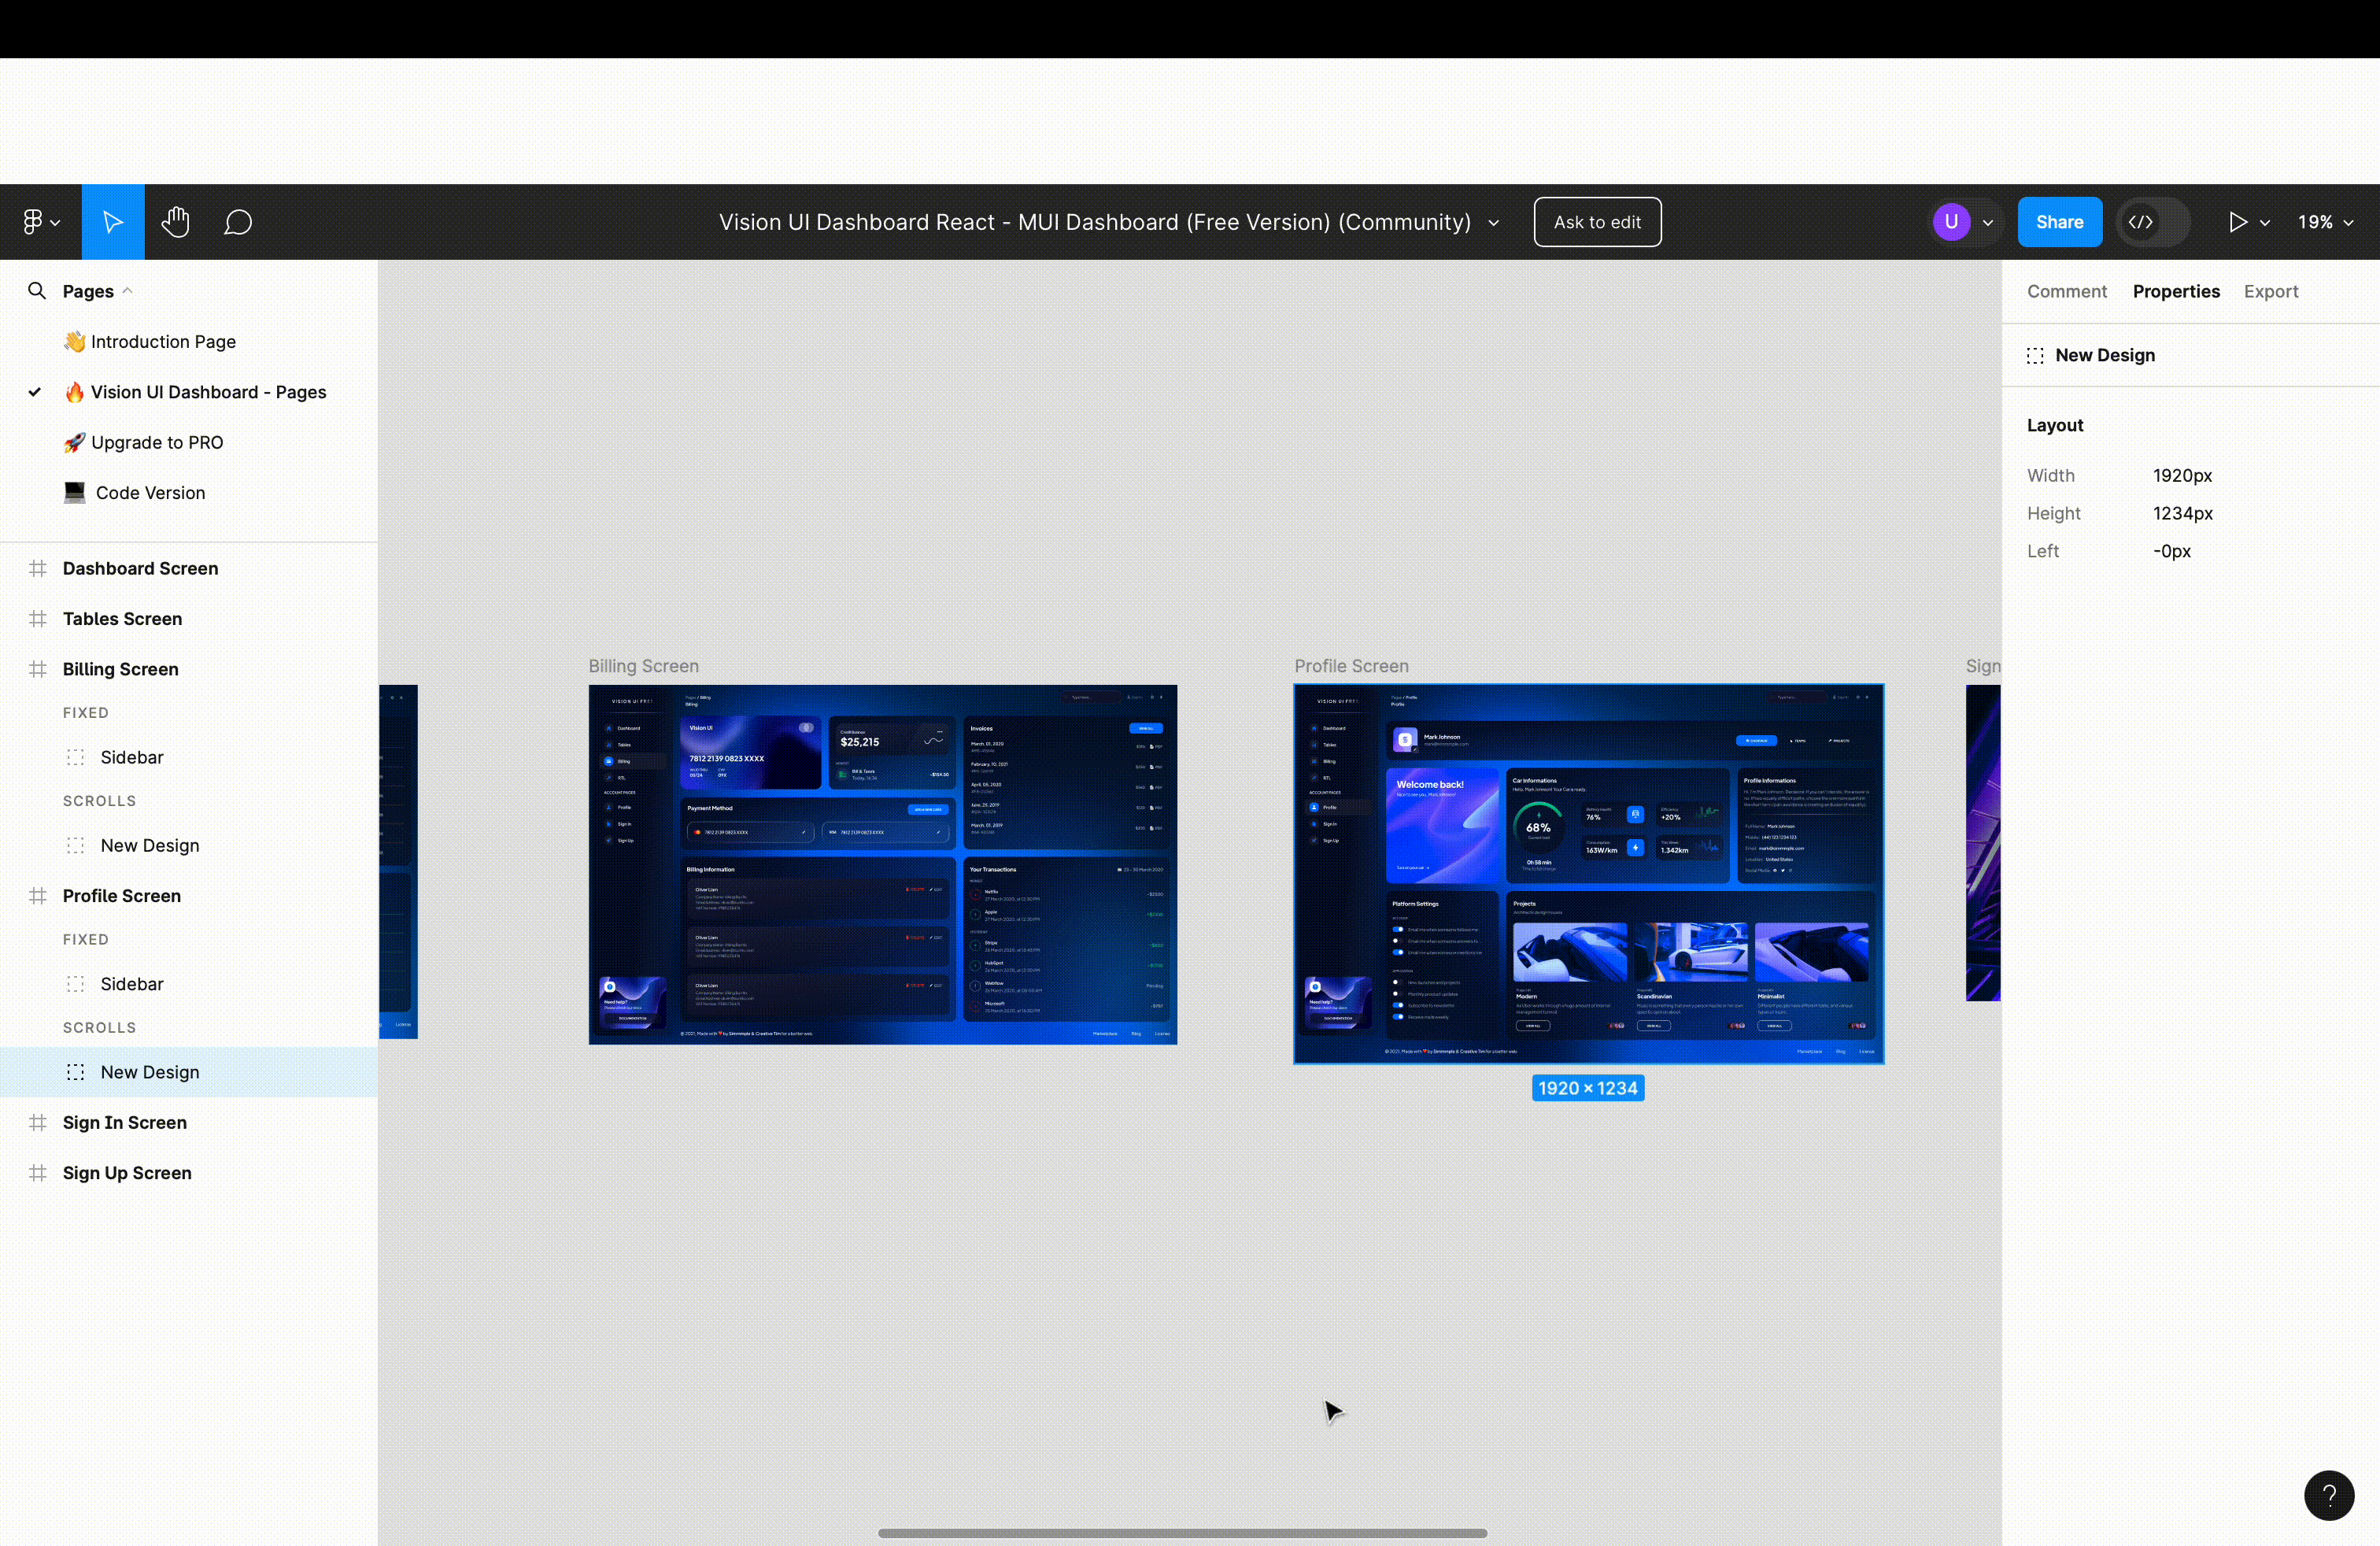The image size is (2380, 1546).
Task: Click the Sign In frame on canvas edge
Action: [1982, 842]
